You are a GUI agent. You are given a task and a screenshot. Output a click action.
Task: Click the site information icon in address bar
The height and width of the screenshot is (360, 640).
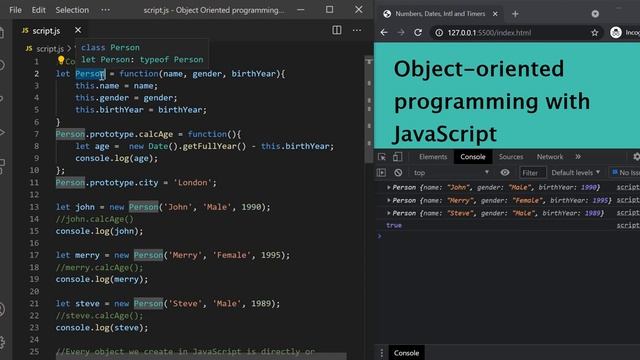tap(439, 33)
